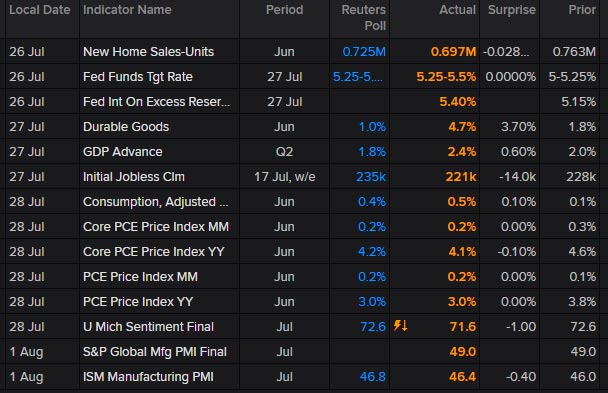Select the PCE Price Index YY indicator
Viewport: 608px width, 393px height.
coord(138,302)
